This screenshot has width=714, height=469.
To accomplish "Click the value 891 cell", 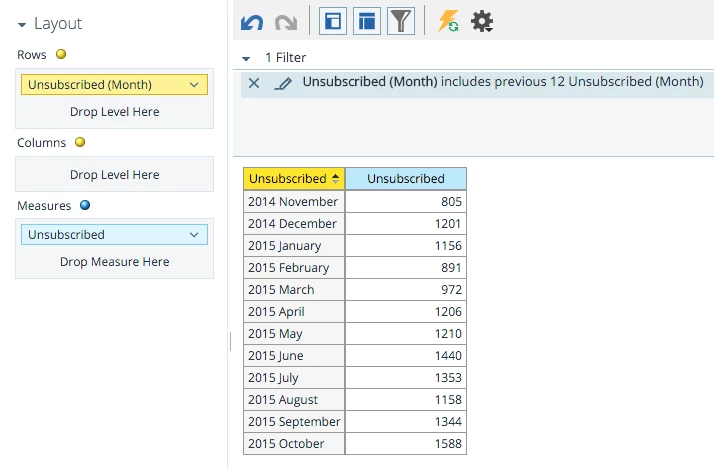I will (x=406, y=267).
